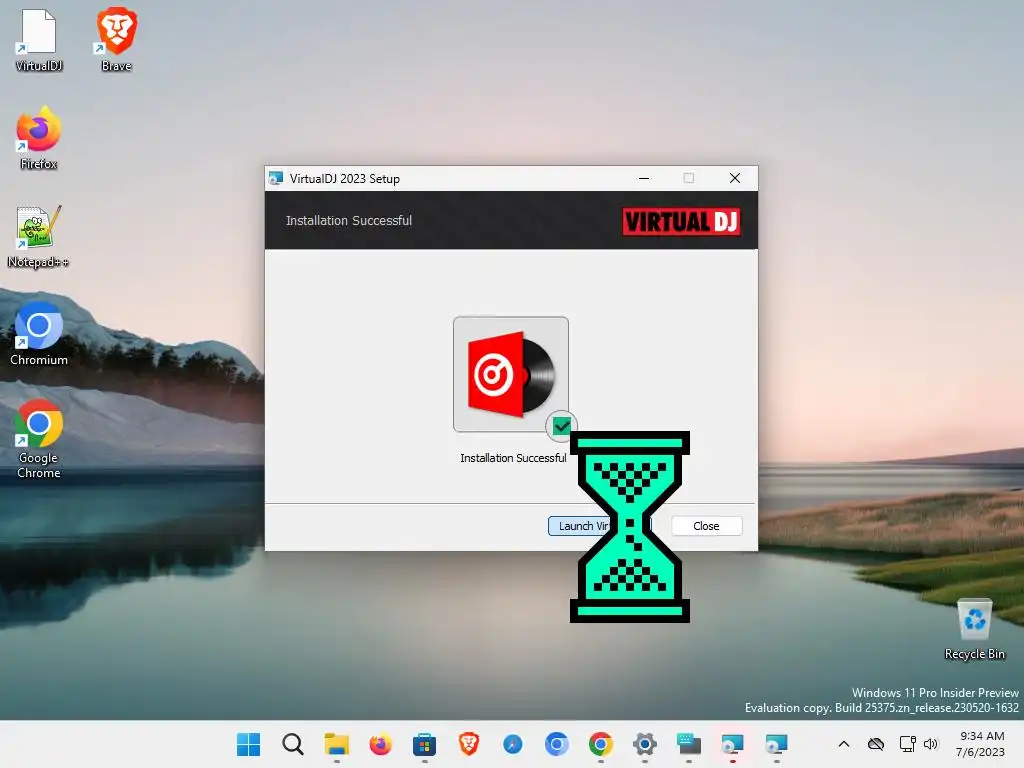Select the Chromium desktop shortcut
This screenshot has width=1024, height=768.
click(x=39, y=333)
